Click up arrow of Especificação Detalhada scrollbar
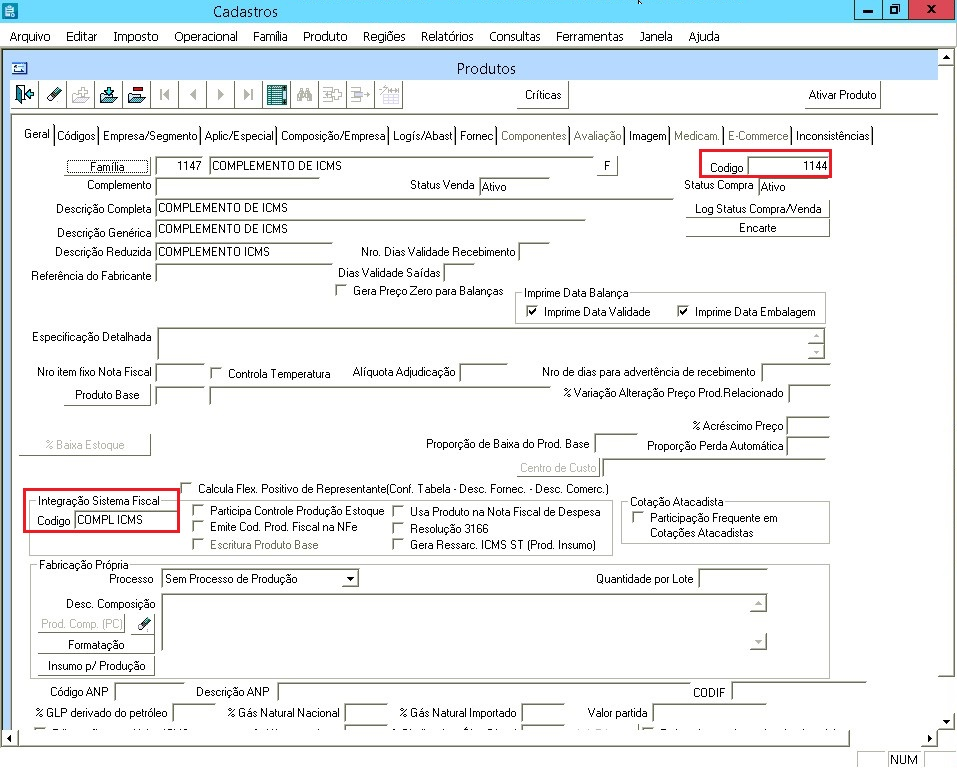 coord(816,336)
